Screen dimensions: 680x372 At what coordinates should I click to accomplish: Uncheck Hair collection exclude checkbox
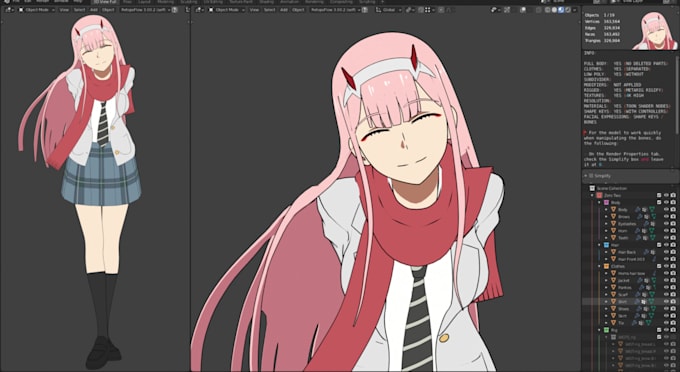(659, 245)
